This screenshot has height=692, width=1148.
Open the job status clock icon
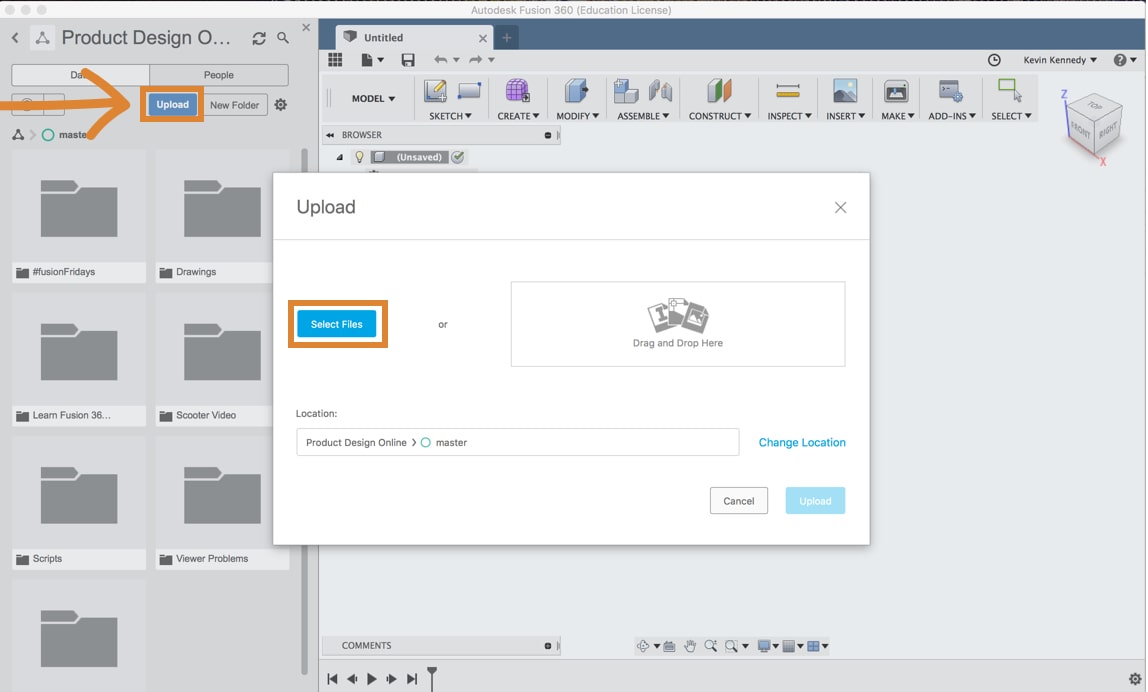(994, 60)
